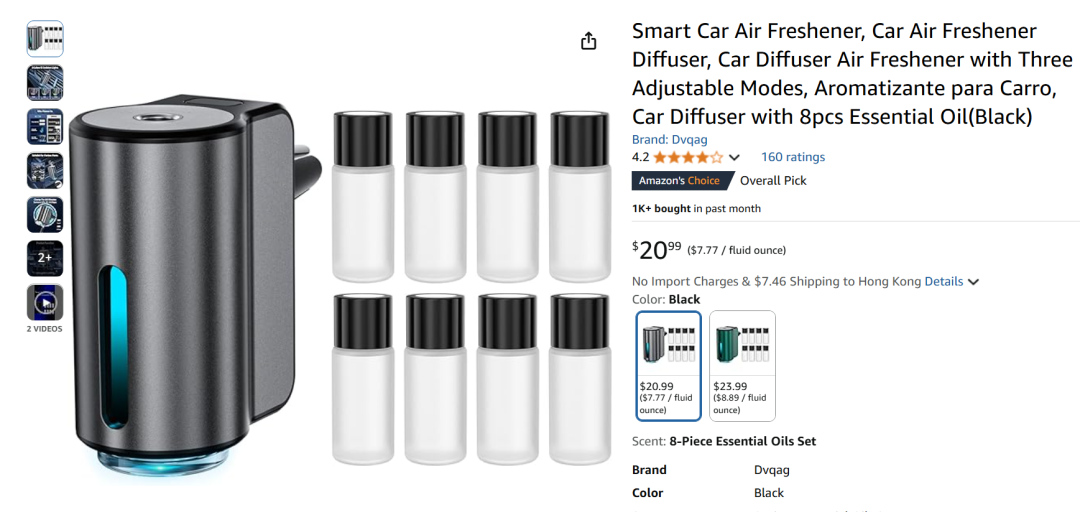Open the 2 videos thumbnail
This screenshot has height=512, width=1080.
coord(45,303)
